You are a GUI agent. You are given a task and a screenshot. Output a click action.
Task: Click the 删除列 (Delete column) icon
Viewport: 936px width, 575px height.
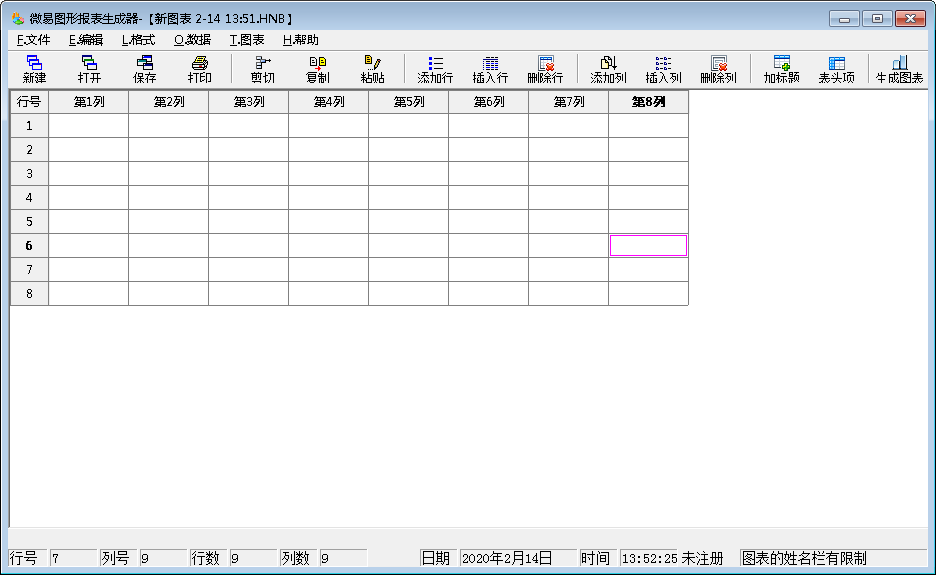click(718, 69)
